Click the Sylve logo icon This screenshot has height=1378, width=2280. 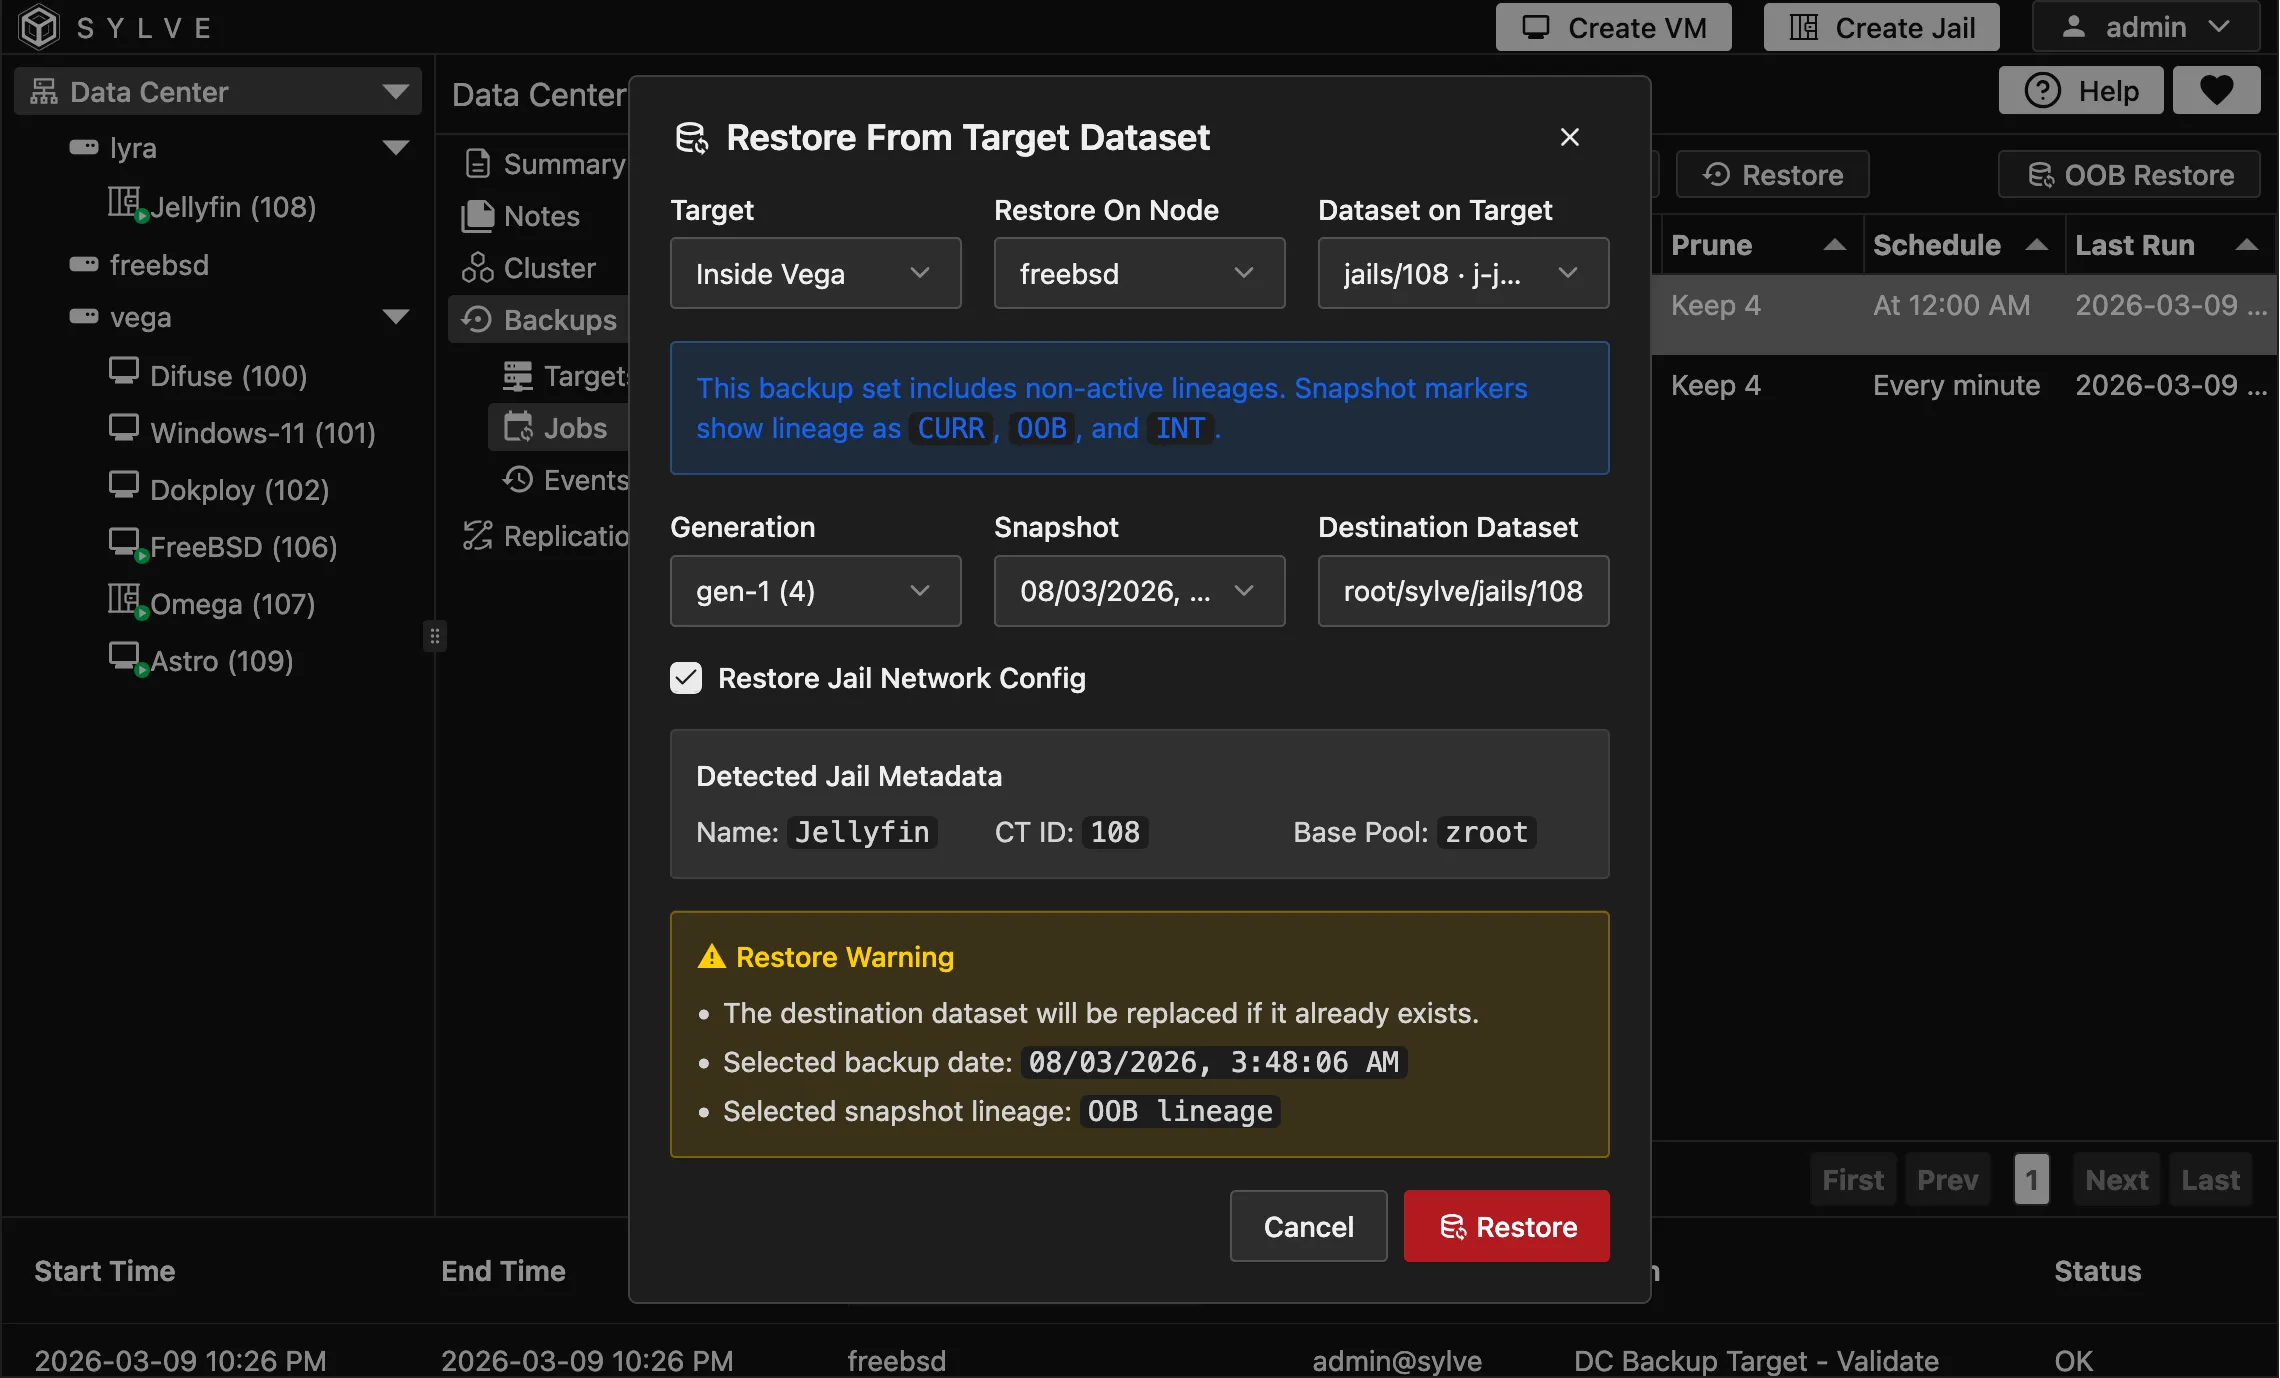pyautogui.click(x=40, y=27)
